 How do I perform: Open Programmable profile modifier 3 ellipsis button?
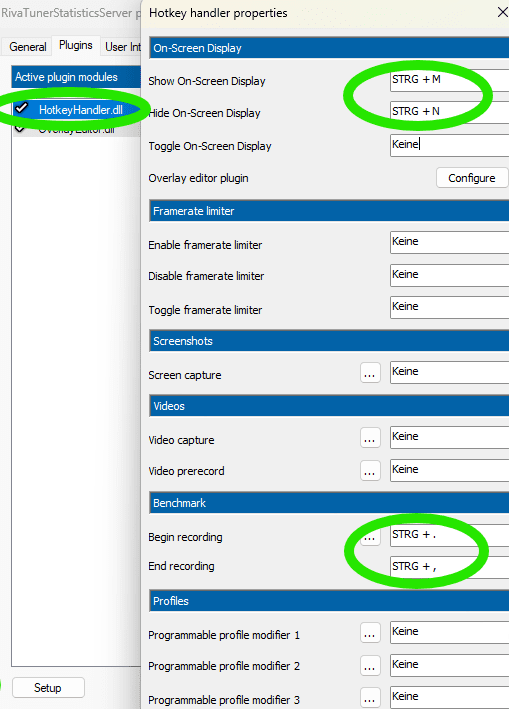coord(370,698)
